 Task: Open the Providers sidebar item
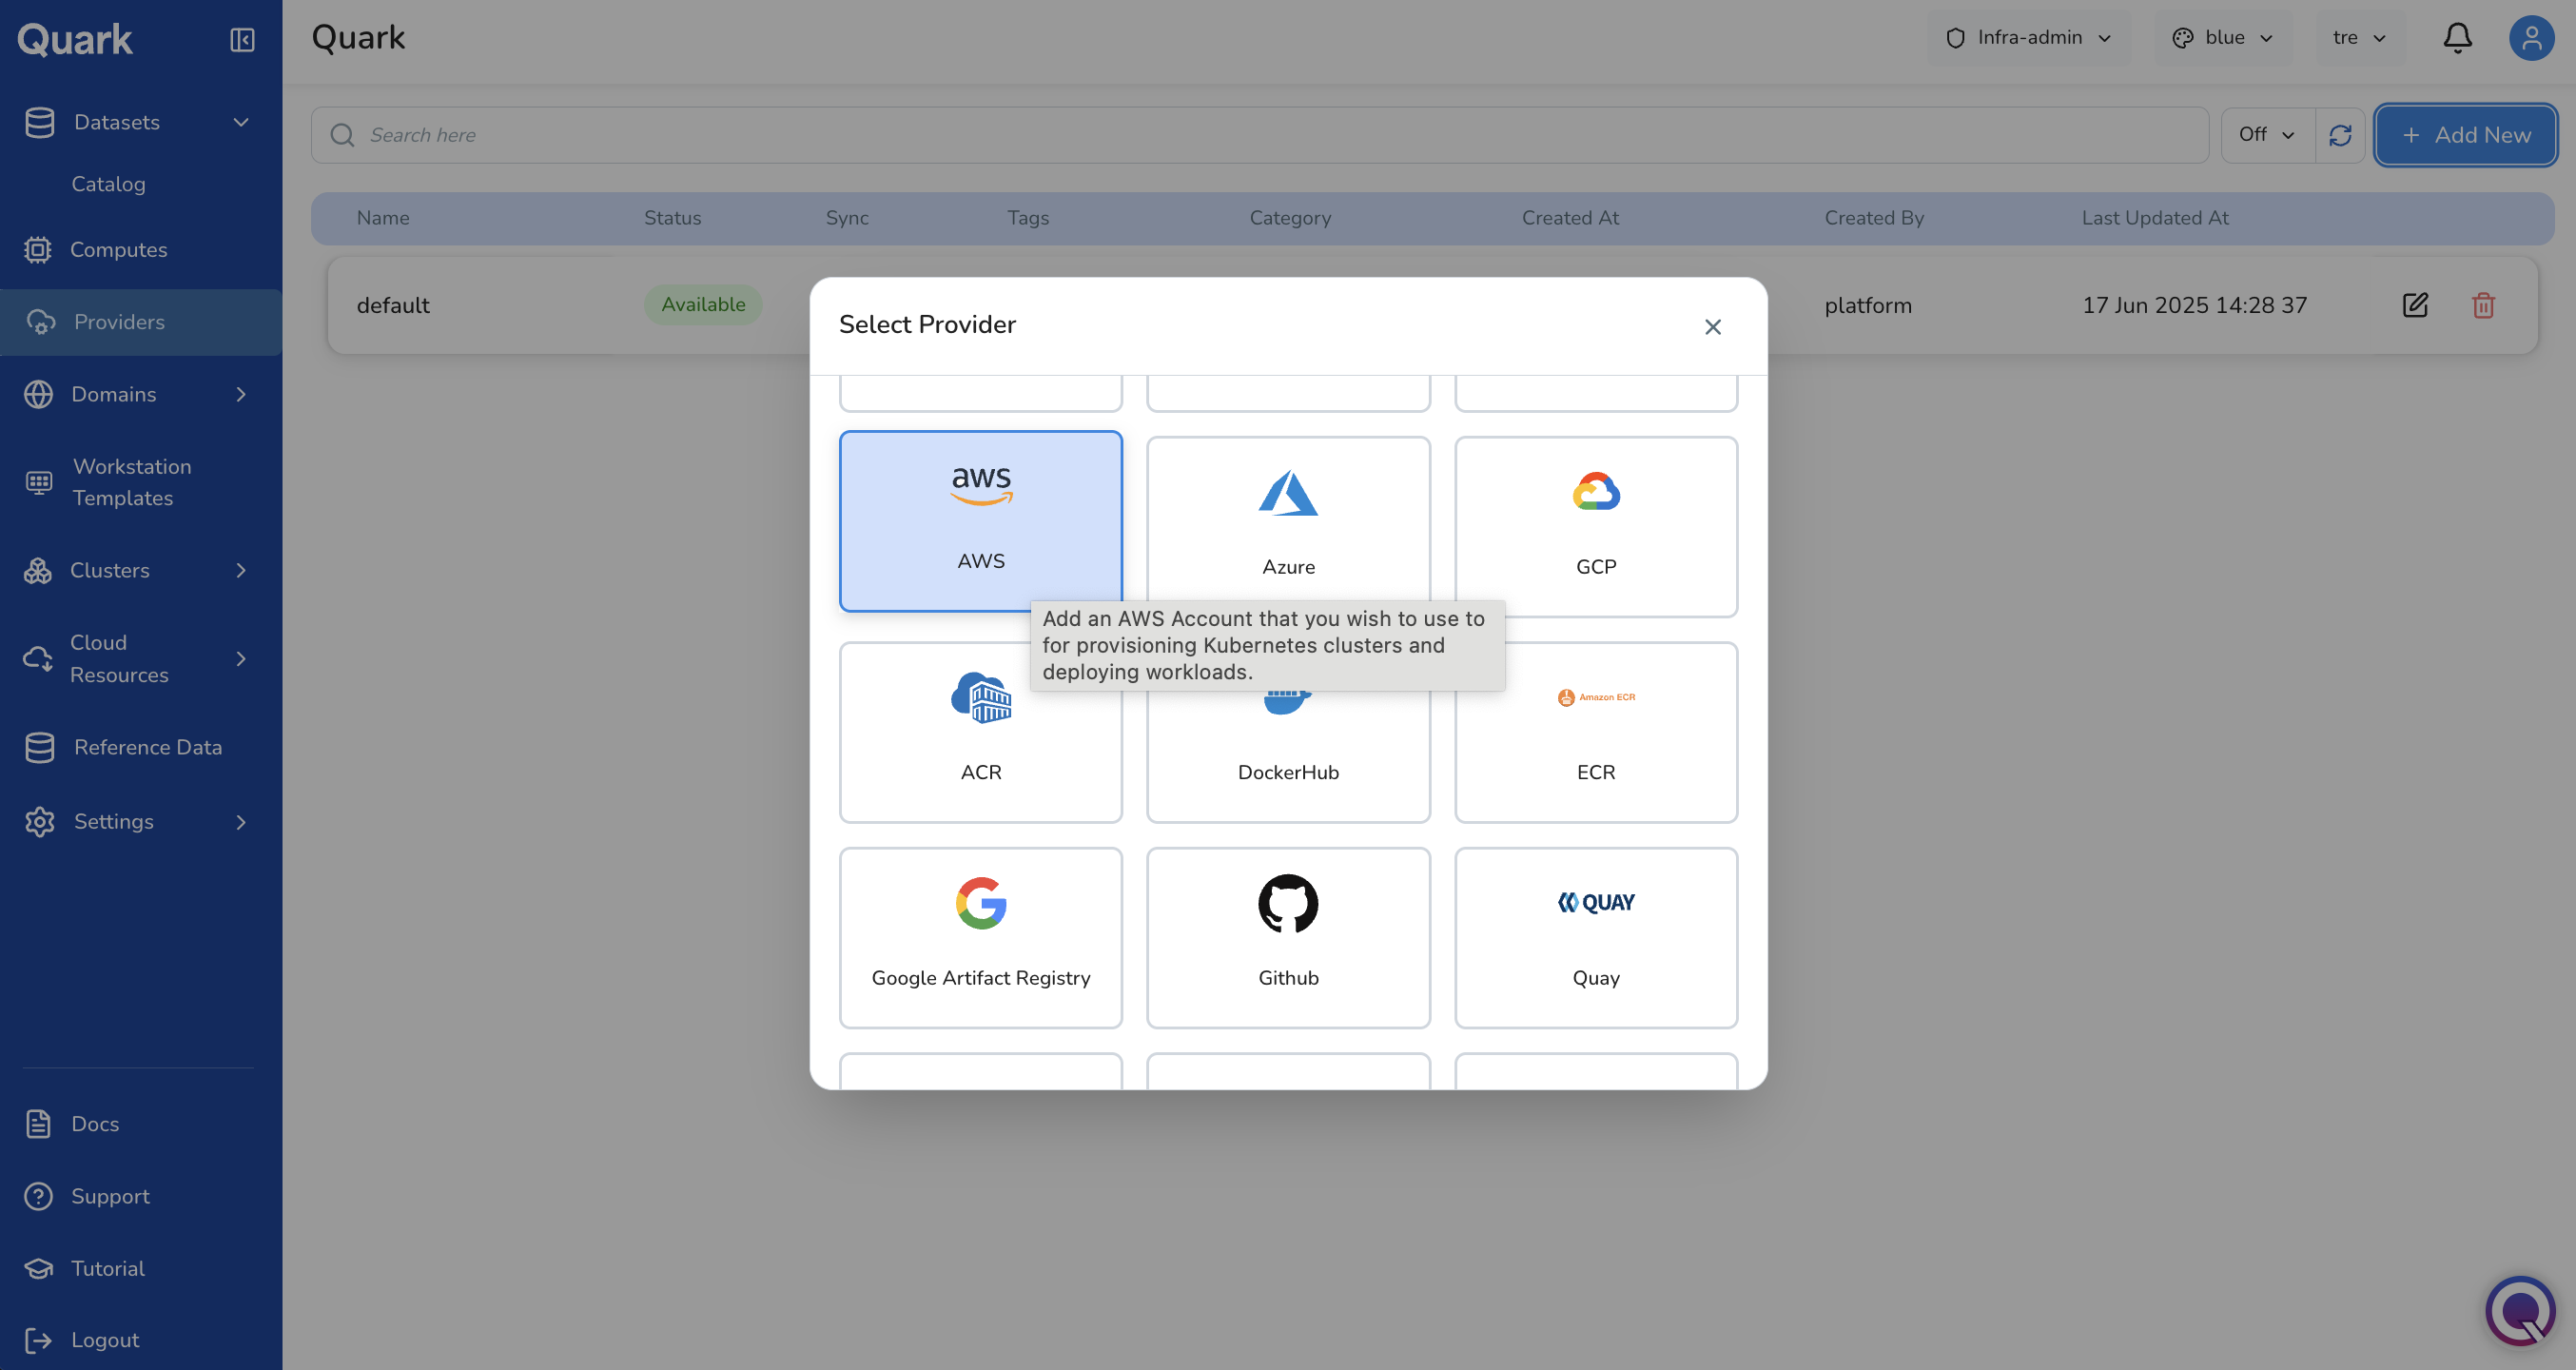tap(141, 322)
